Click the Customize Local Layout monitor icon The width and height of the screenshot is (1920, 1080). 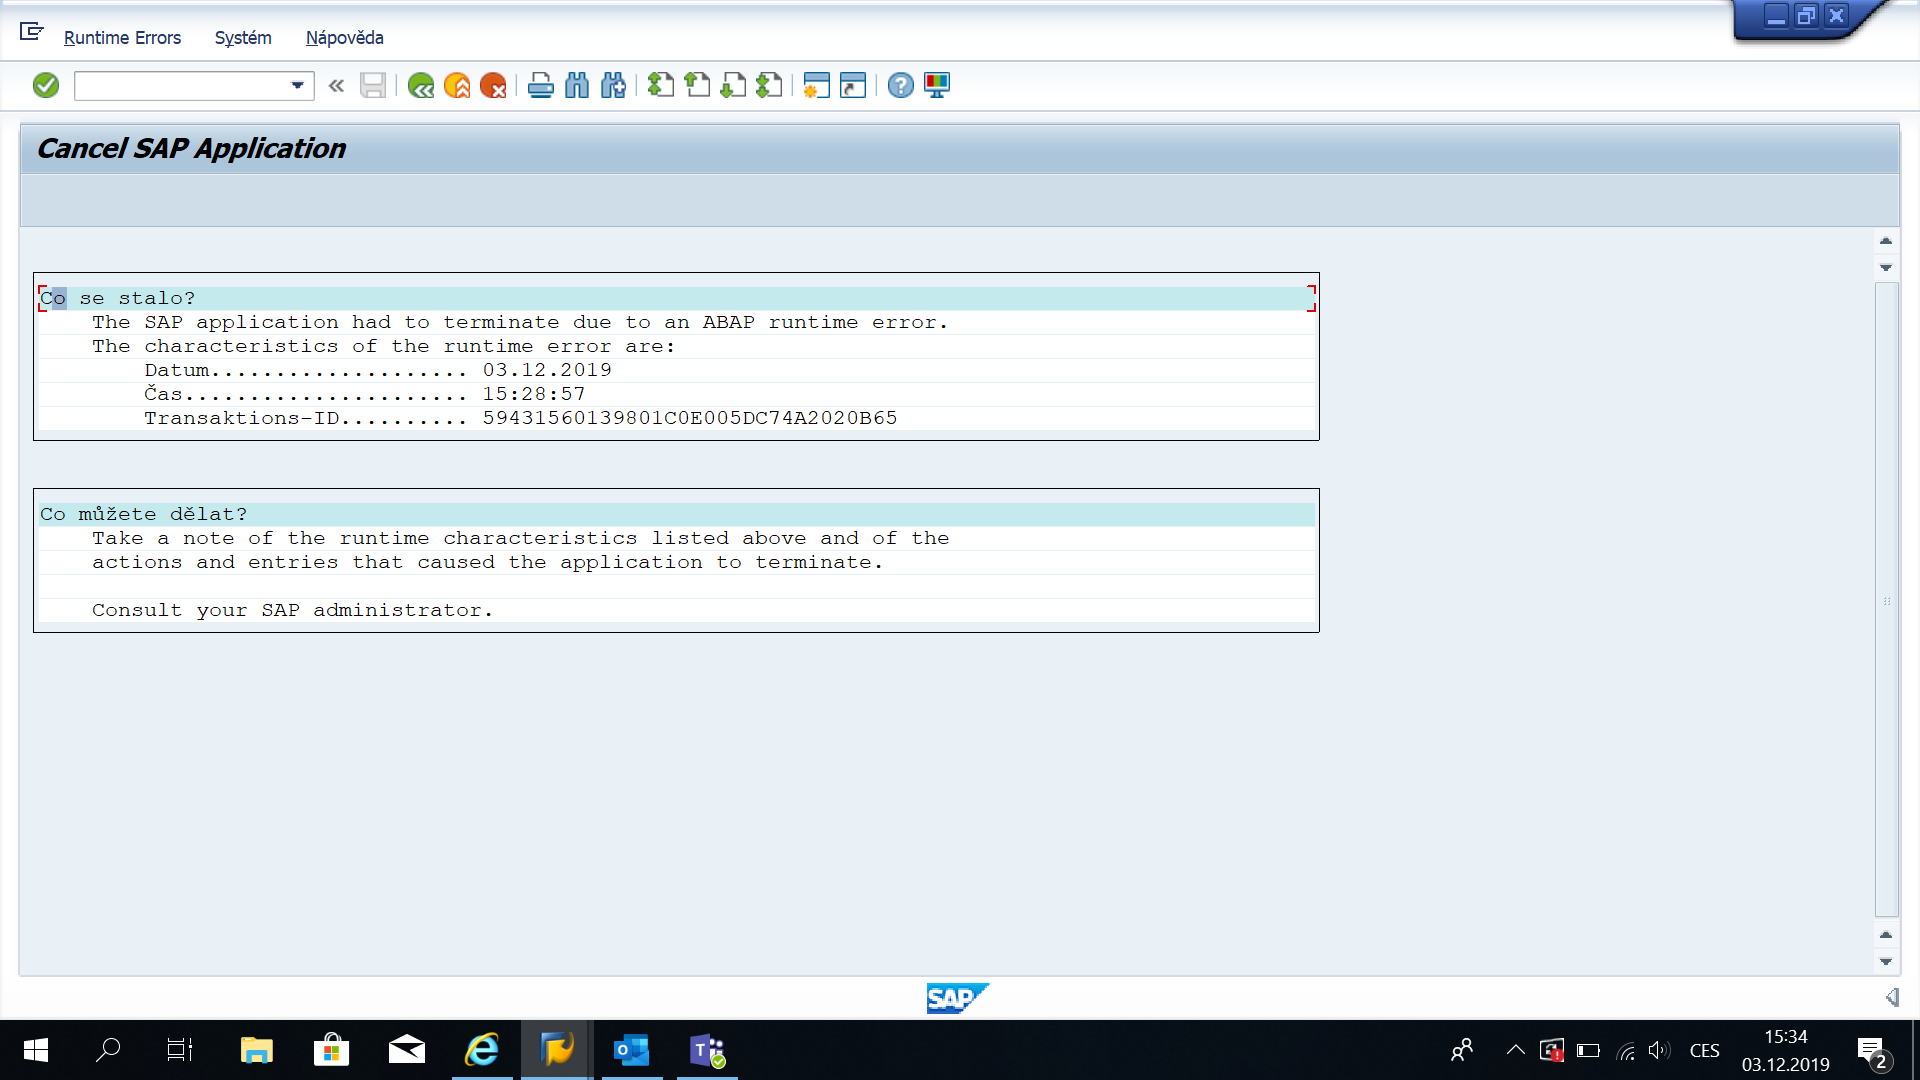pos(937,86)
